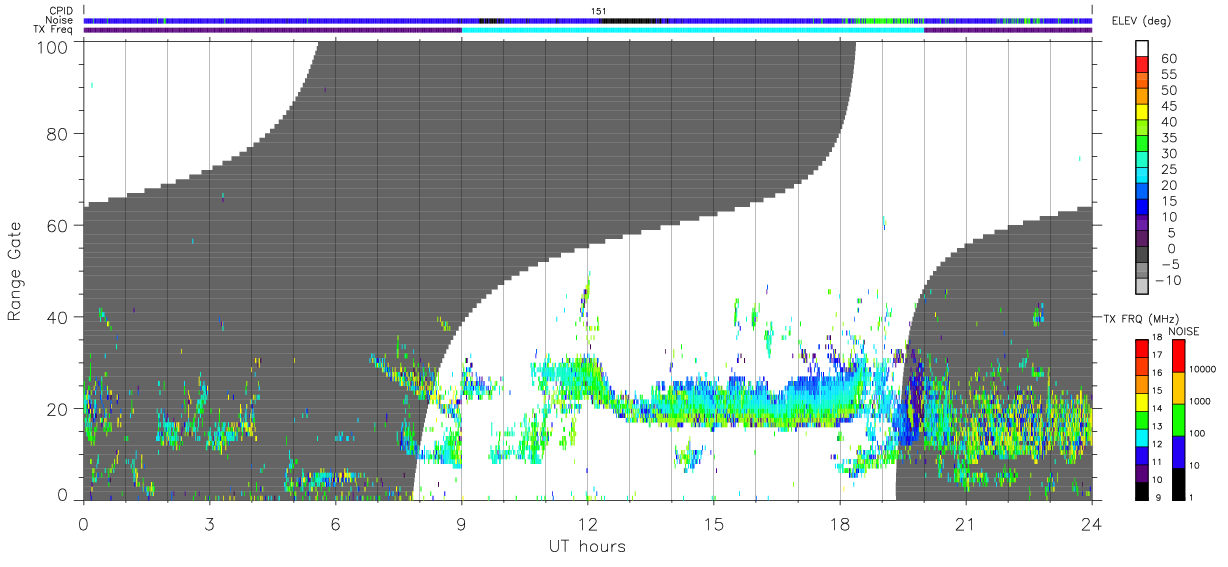1228x567 pixels.
Task: Click the CPID label above the plot
Action: (60, 11)
